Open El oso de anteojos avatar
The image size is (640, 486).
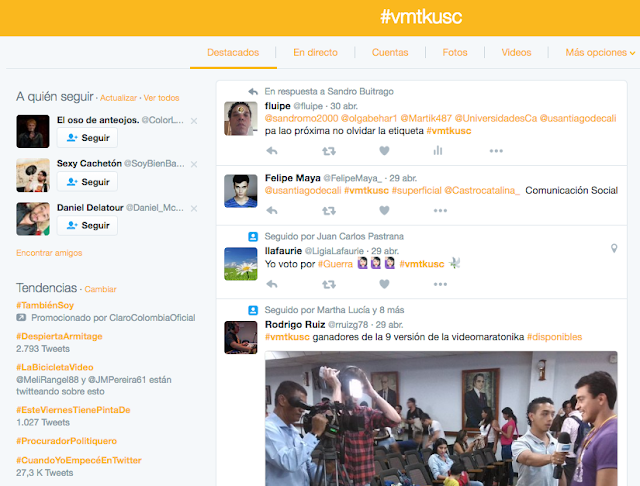click(x=33, y=131)
